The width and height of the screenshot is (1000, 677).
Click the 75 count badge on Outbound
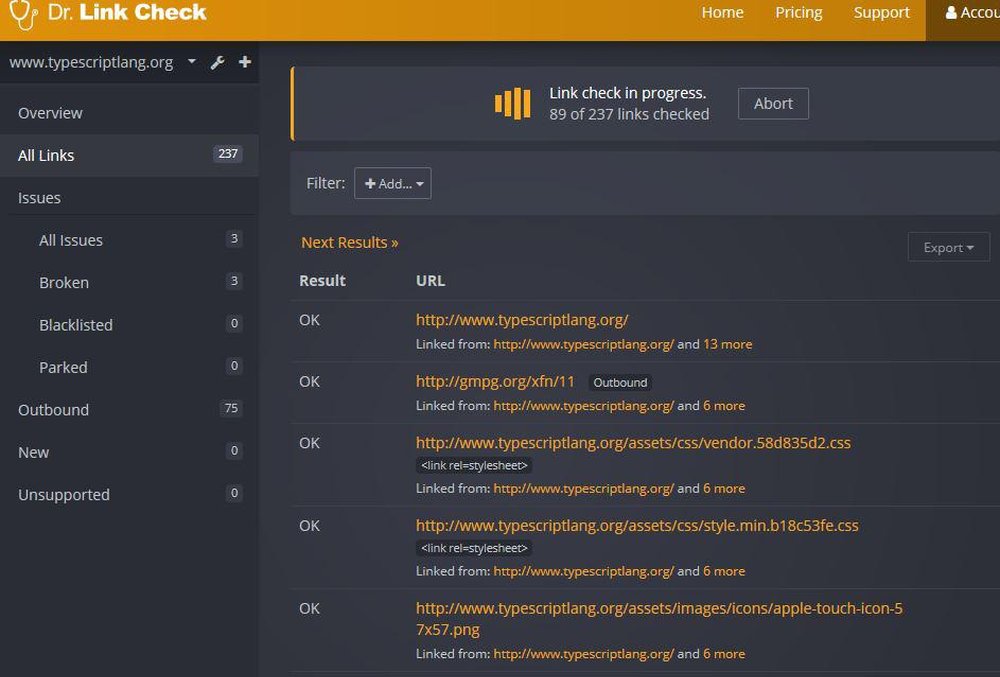coord(231,408)
